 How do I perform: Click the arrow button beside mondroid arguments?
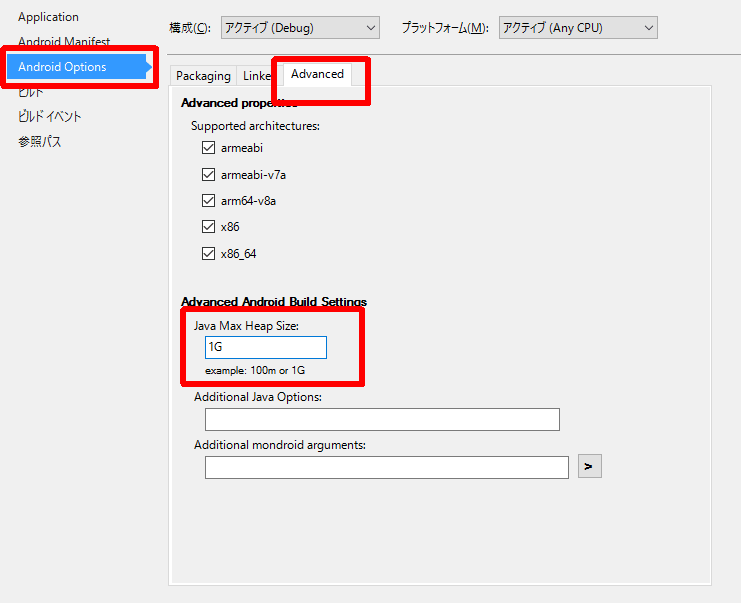(x=590, y=466)
